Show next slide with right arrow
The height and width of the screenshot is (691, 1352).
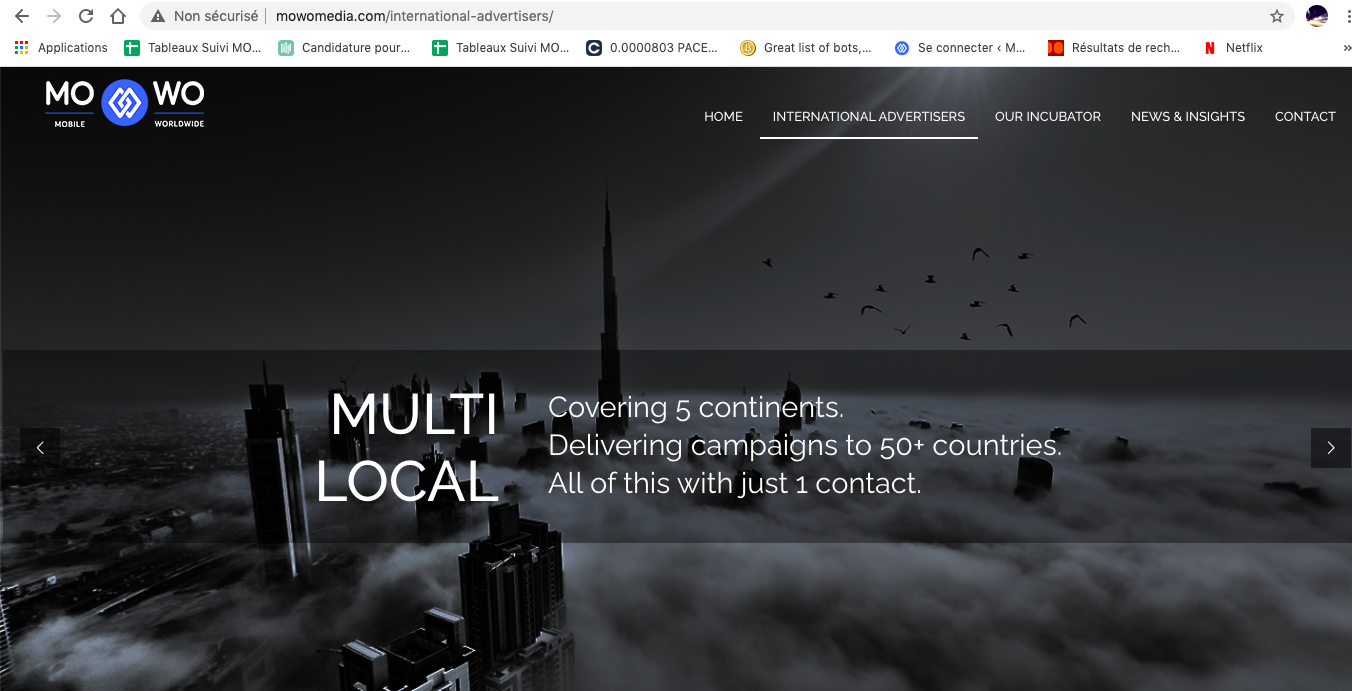(1330, 448)
